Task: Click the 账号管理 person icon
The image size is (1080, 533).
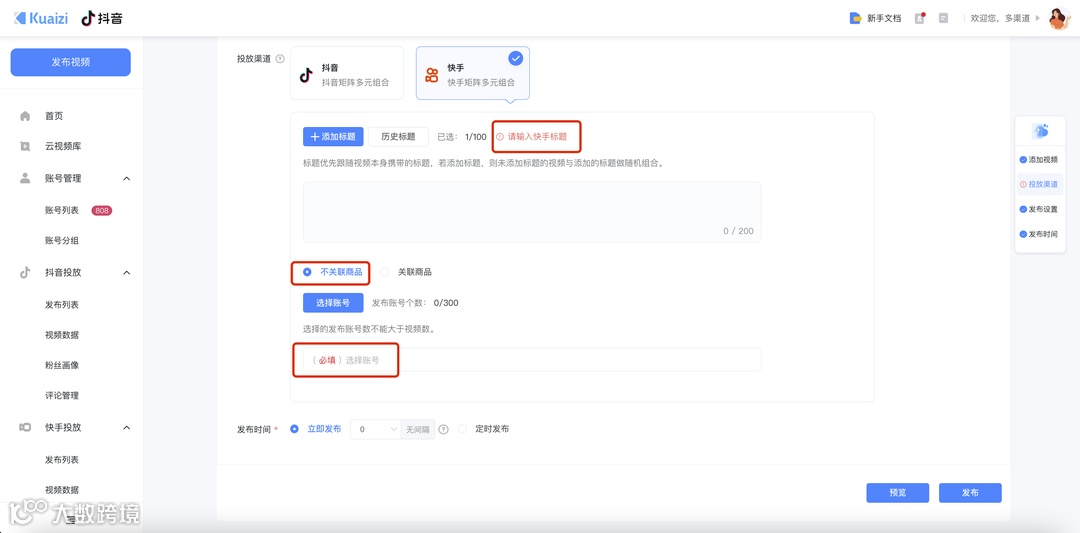Action: point(25,178)
